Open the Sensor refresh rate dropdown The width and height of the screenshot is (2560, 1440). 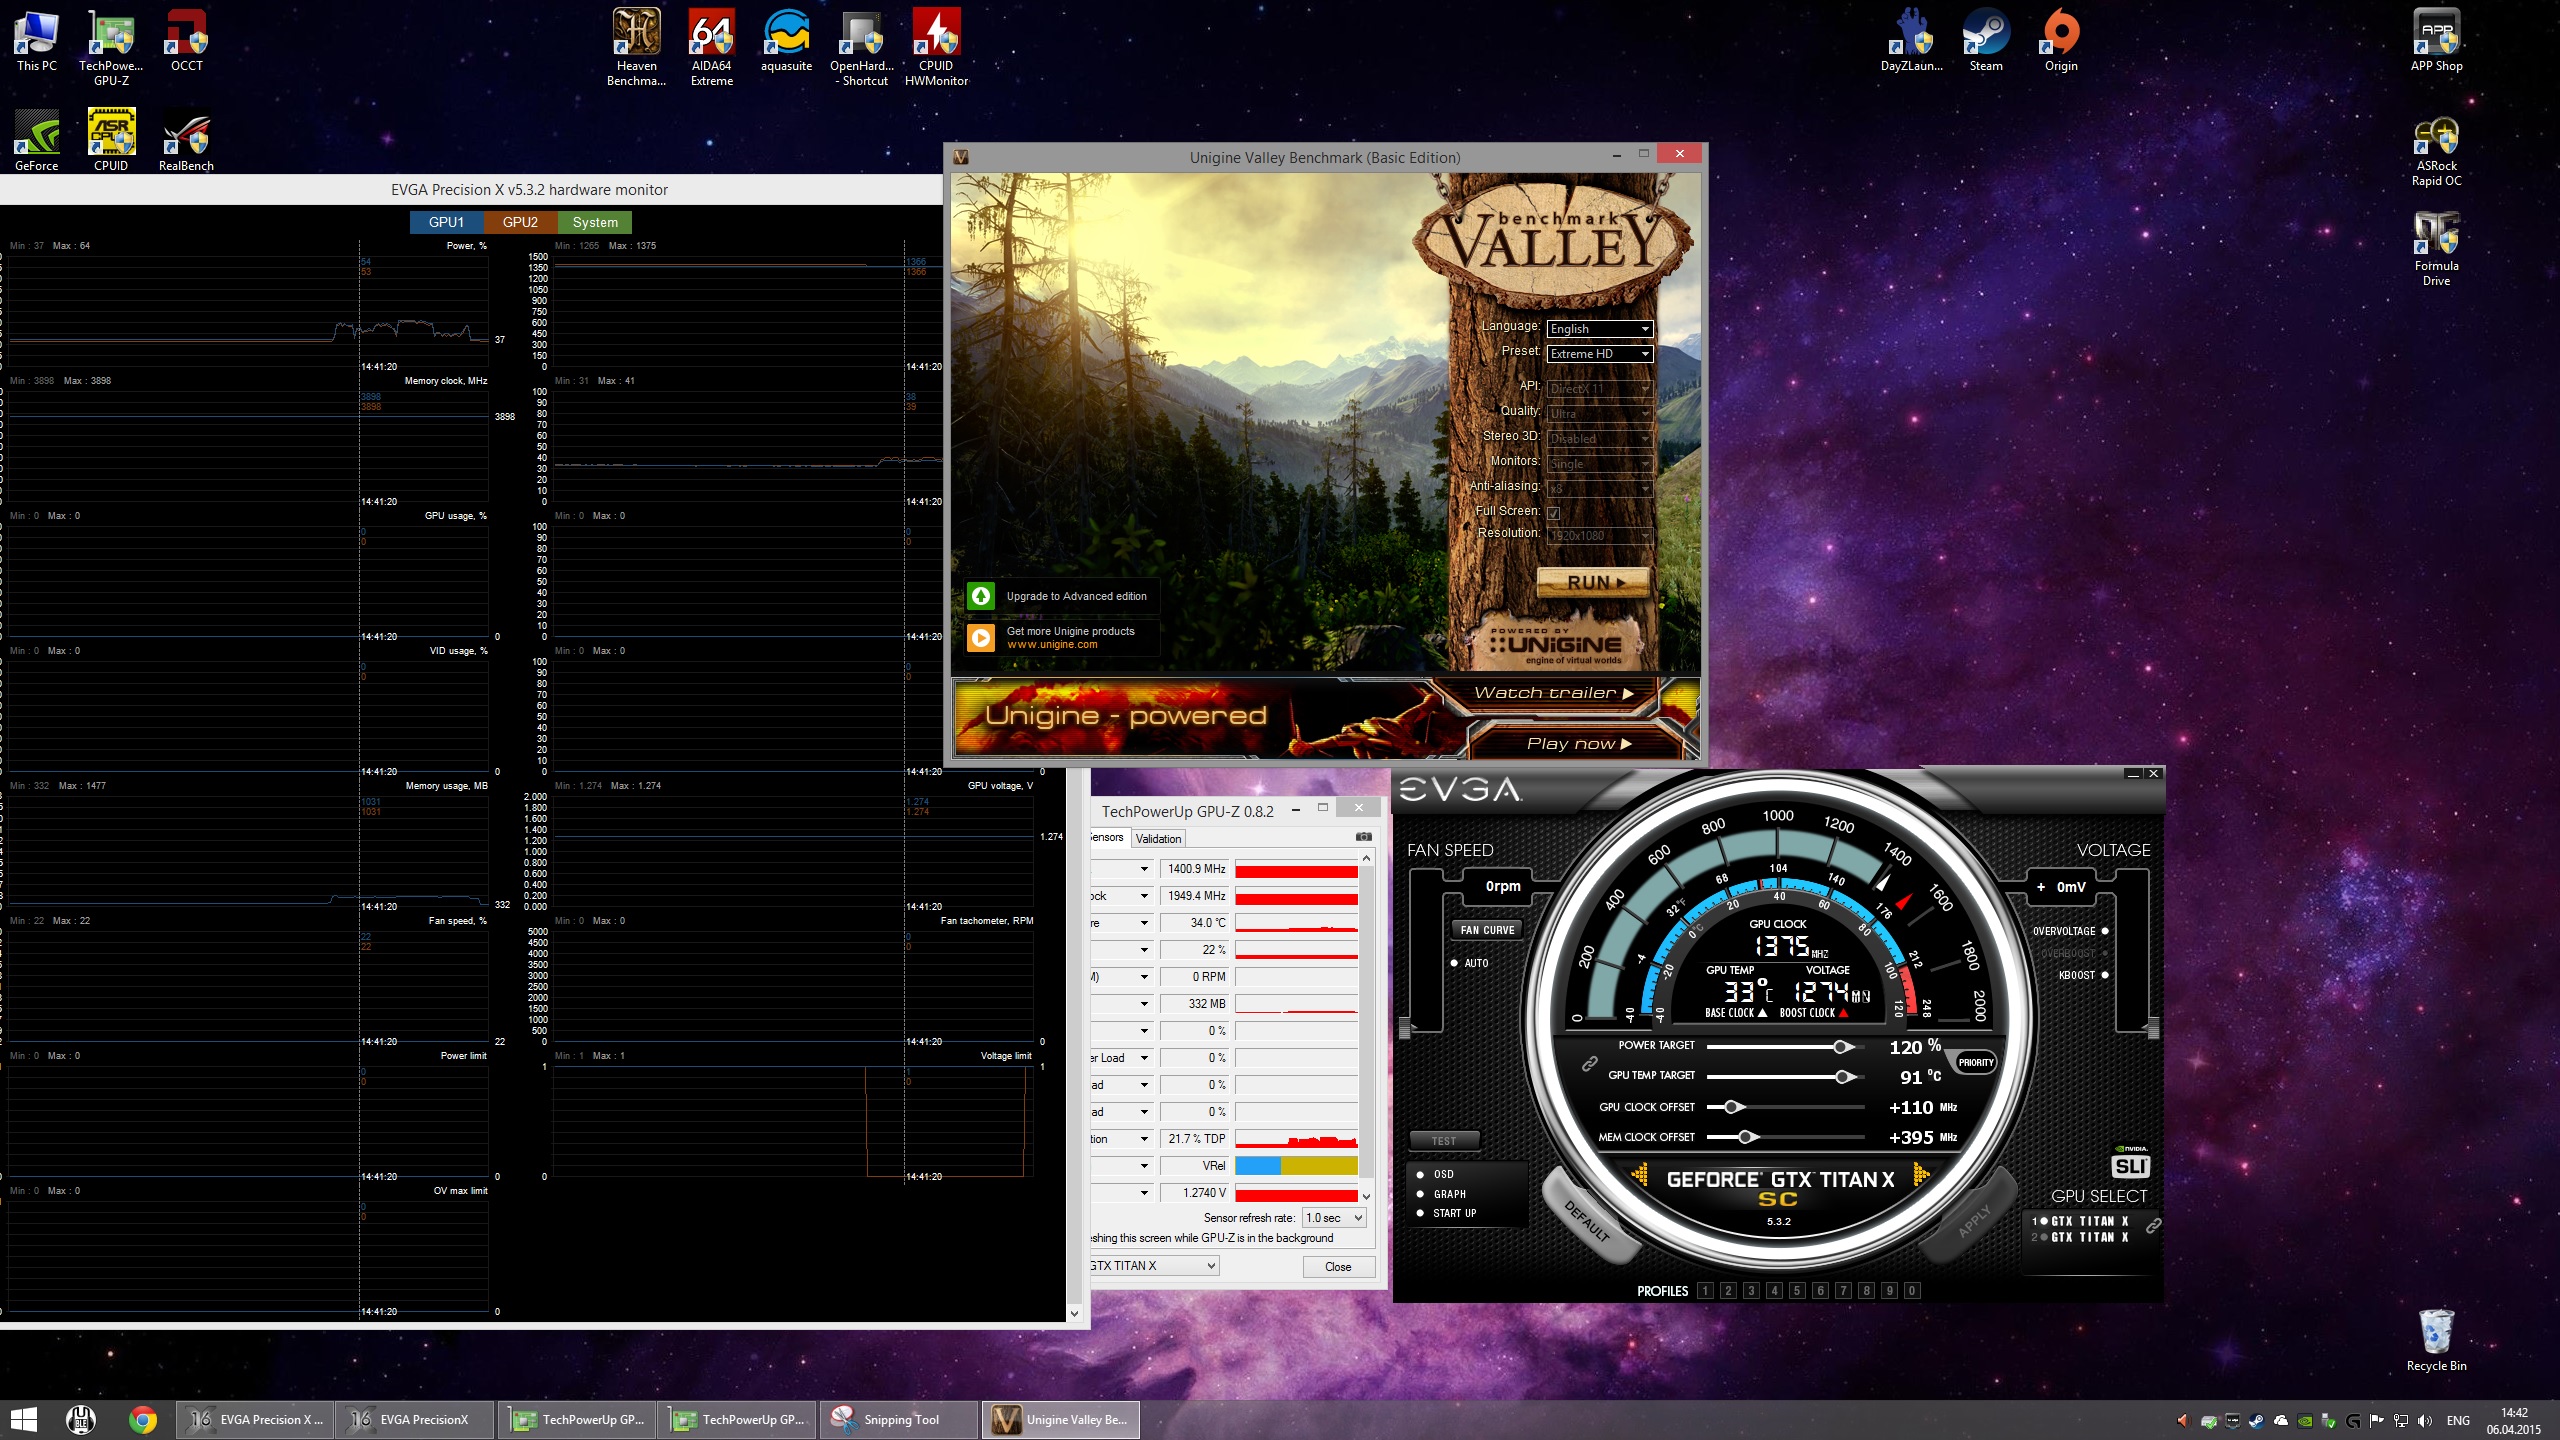(1334, 1218)
